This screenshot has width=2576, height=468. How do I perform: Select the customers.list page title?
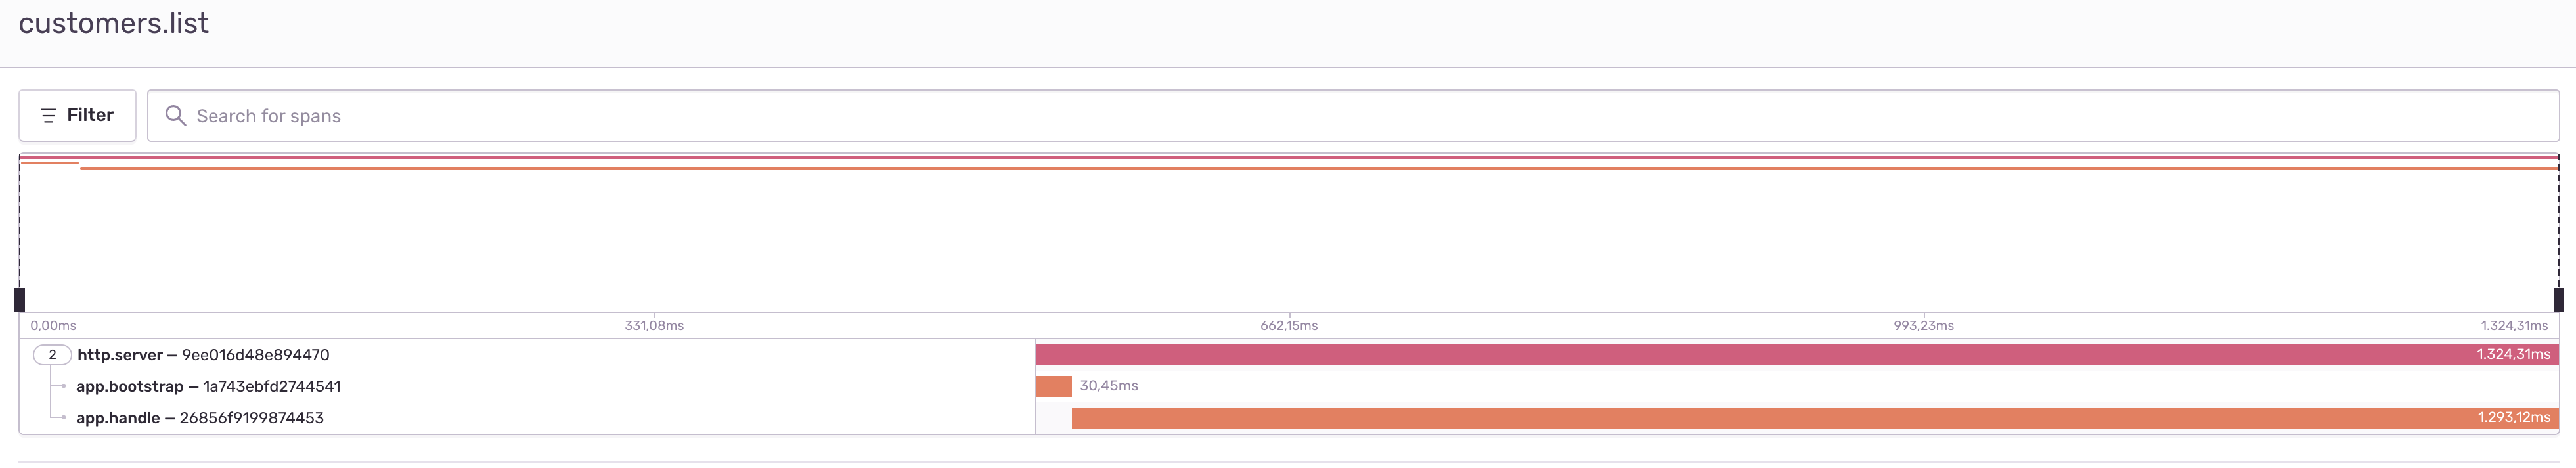coord(113,23)
